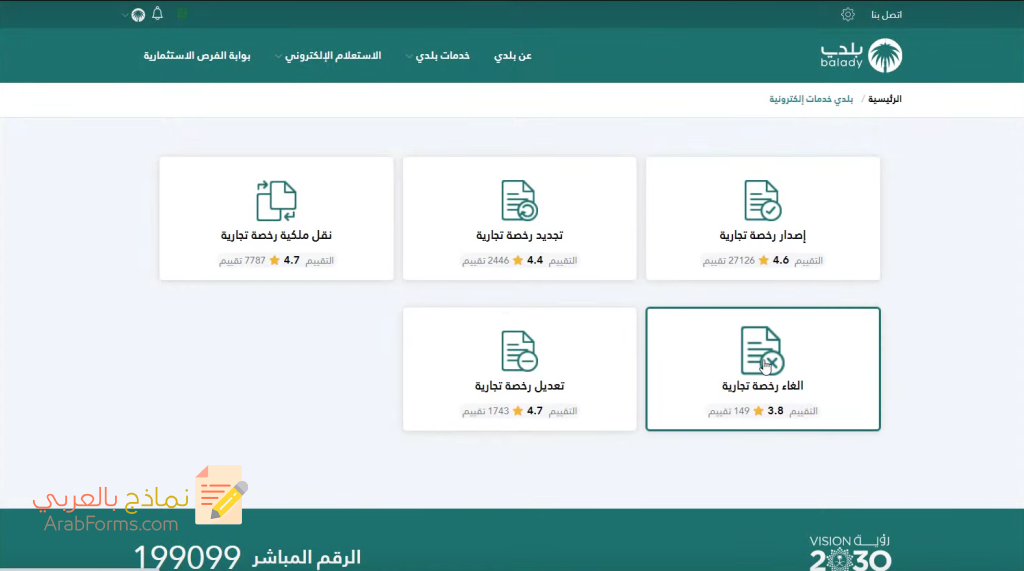Image resolution: width=1024 pixels, height=571 pixels.
Task: Click the تعديل رخصة تجارية edit icon
Action: [519, 351]
